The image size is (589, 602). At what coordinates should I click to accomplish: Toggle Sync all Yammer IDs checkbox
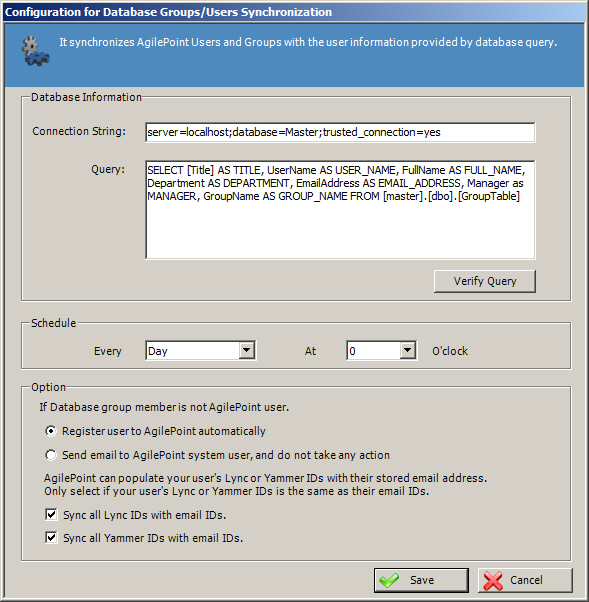click(x=51, y=538)
